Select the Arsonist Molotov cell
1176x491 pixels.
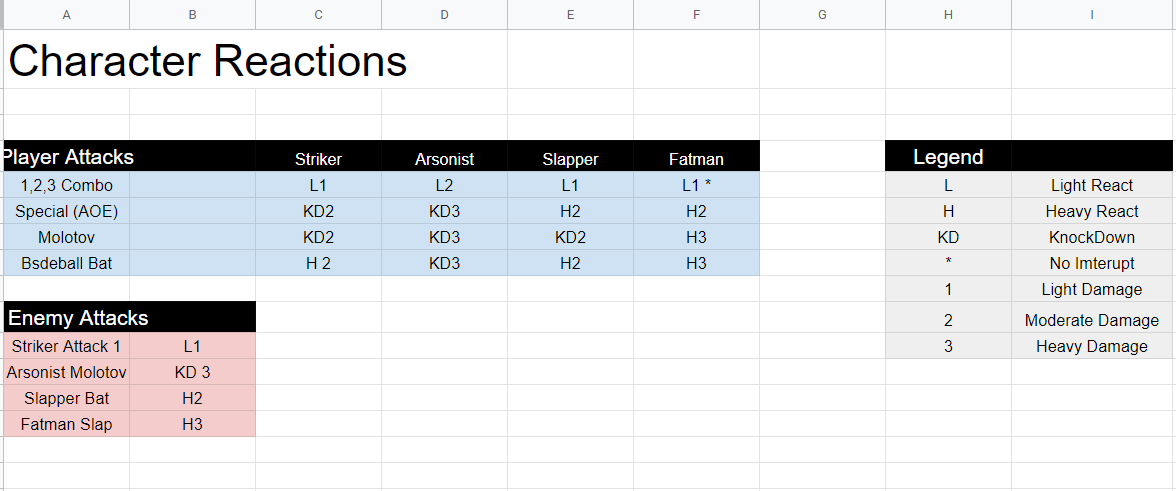click(x=66, y=372)
